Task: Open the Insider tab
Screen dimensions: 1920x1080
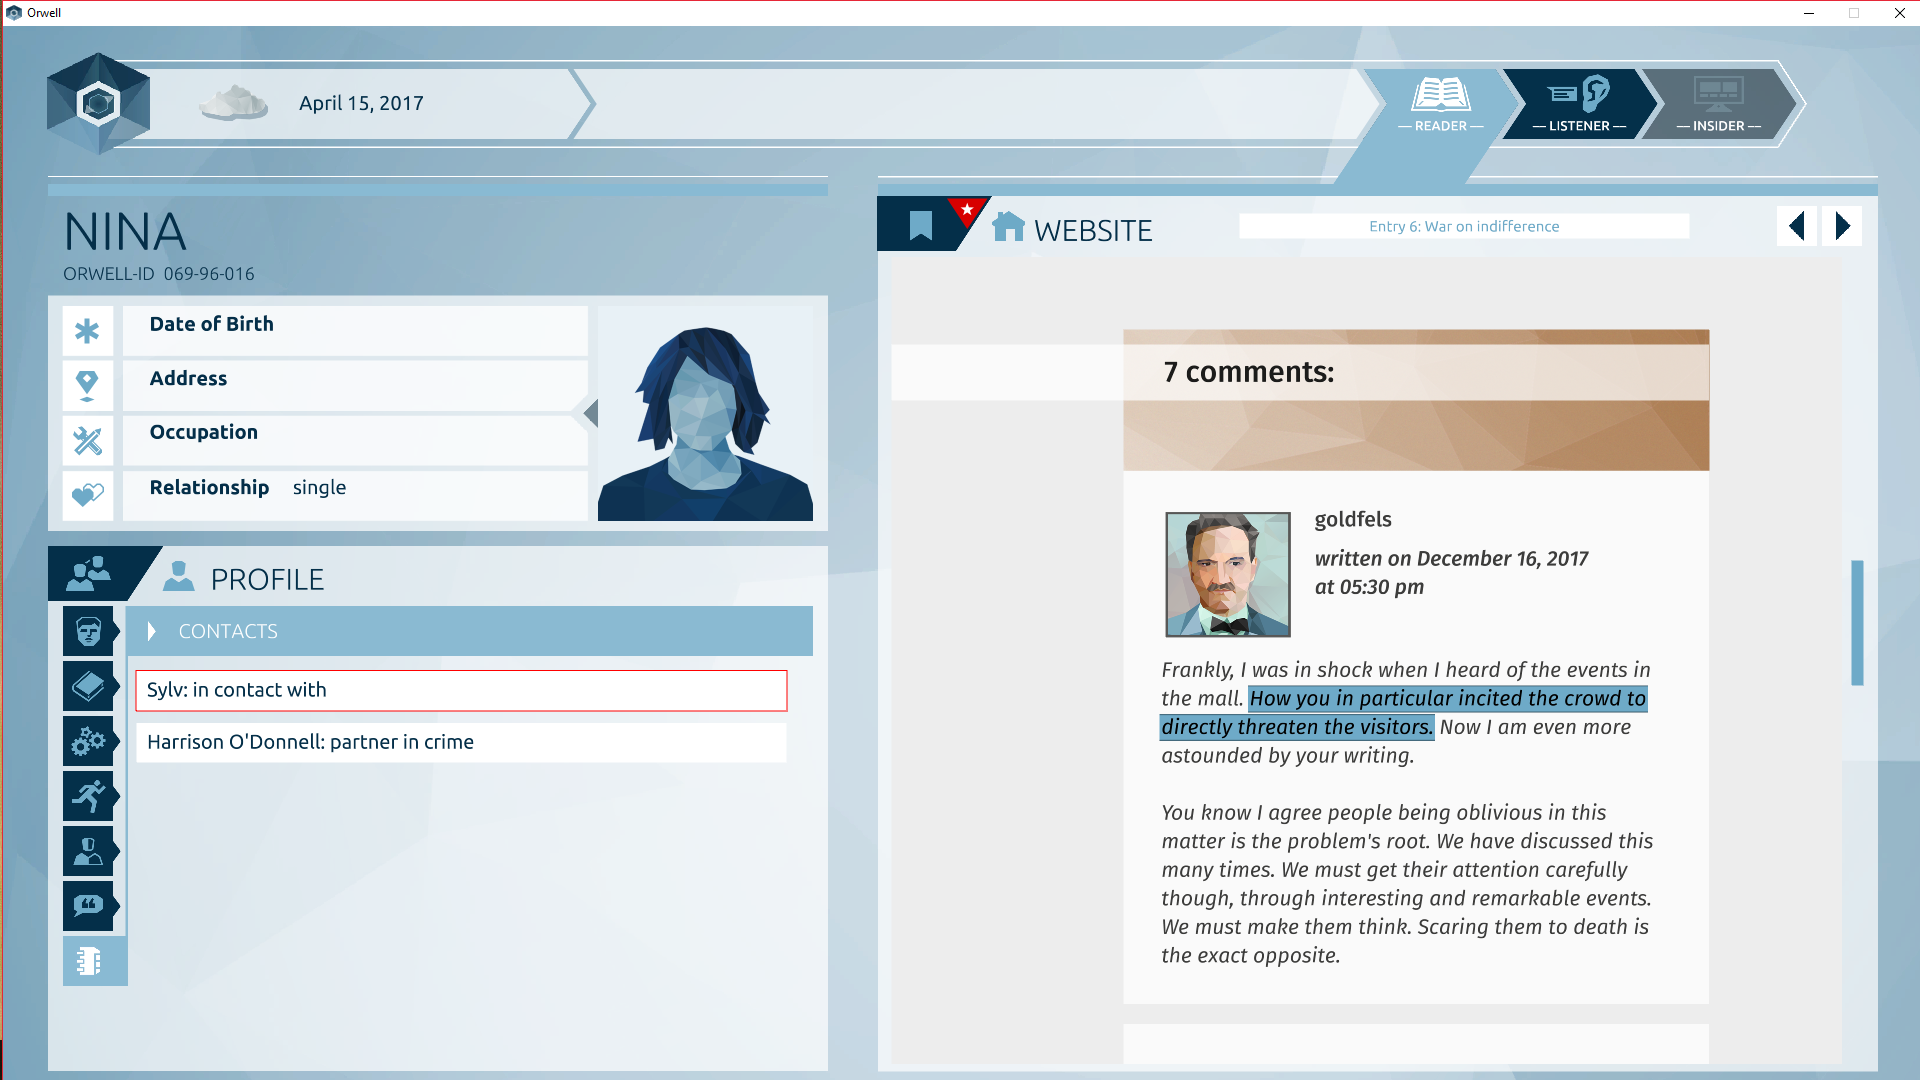Action: (x=1718, y=104)
